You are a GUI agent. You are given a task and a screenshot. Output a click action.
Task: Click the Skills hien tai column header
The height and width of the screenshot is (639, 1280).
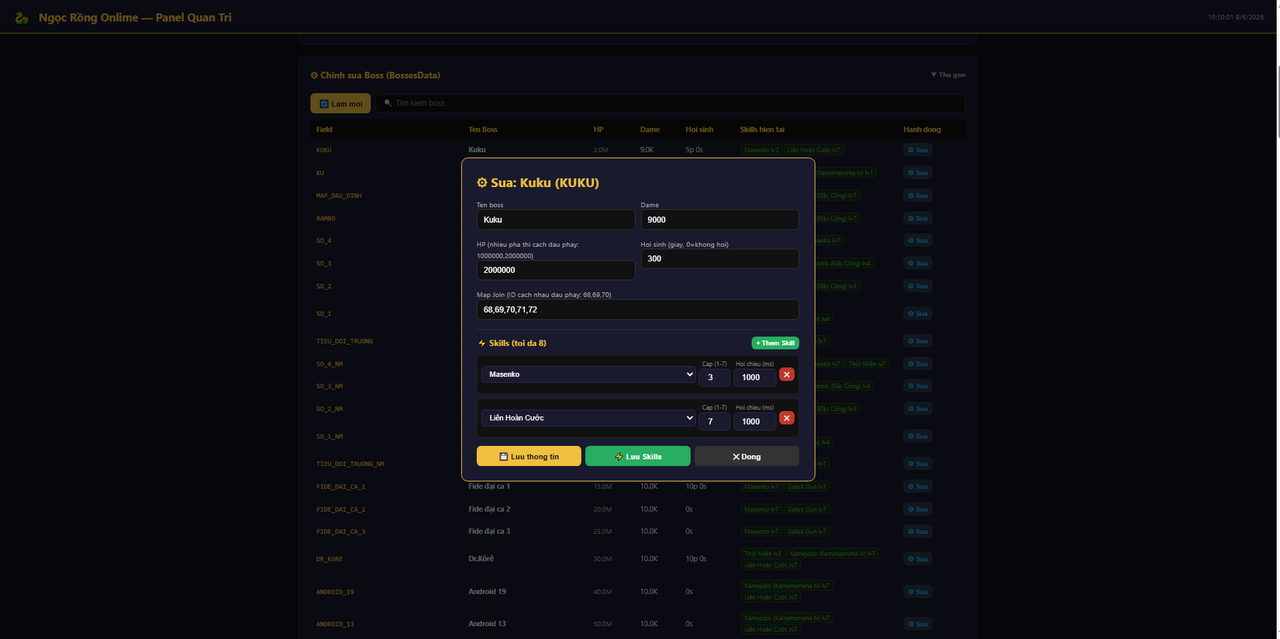tap(762, 129)
